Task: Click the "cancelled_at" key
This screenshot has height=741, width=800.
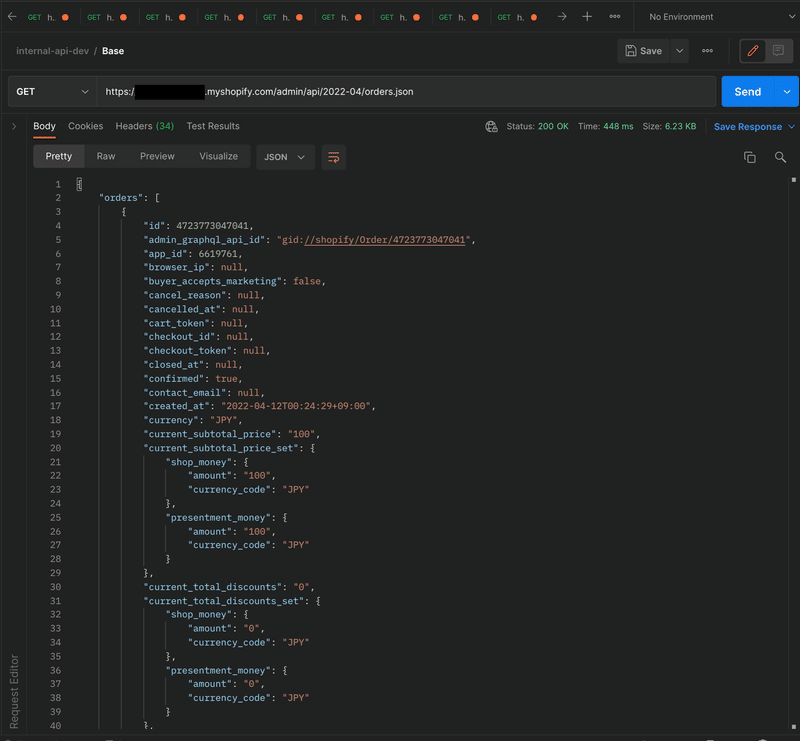Action: (x=182, y=310)
